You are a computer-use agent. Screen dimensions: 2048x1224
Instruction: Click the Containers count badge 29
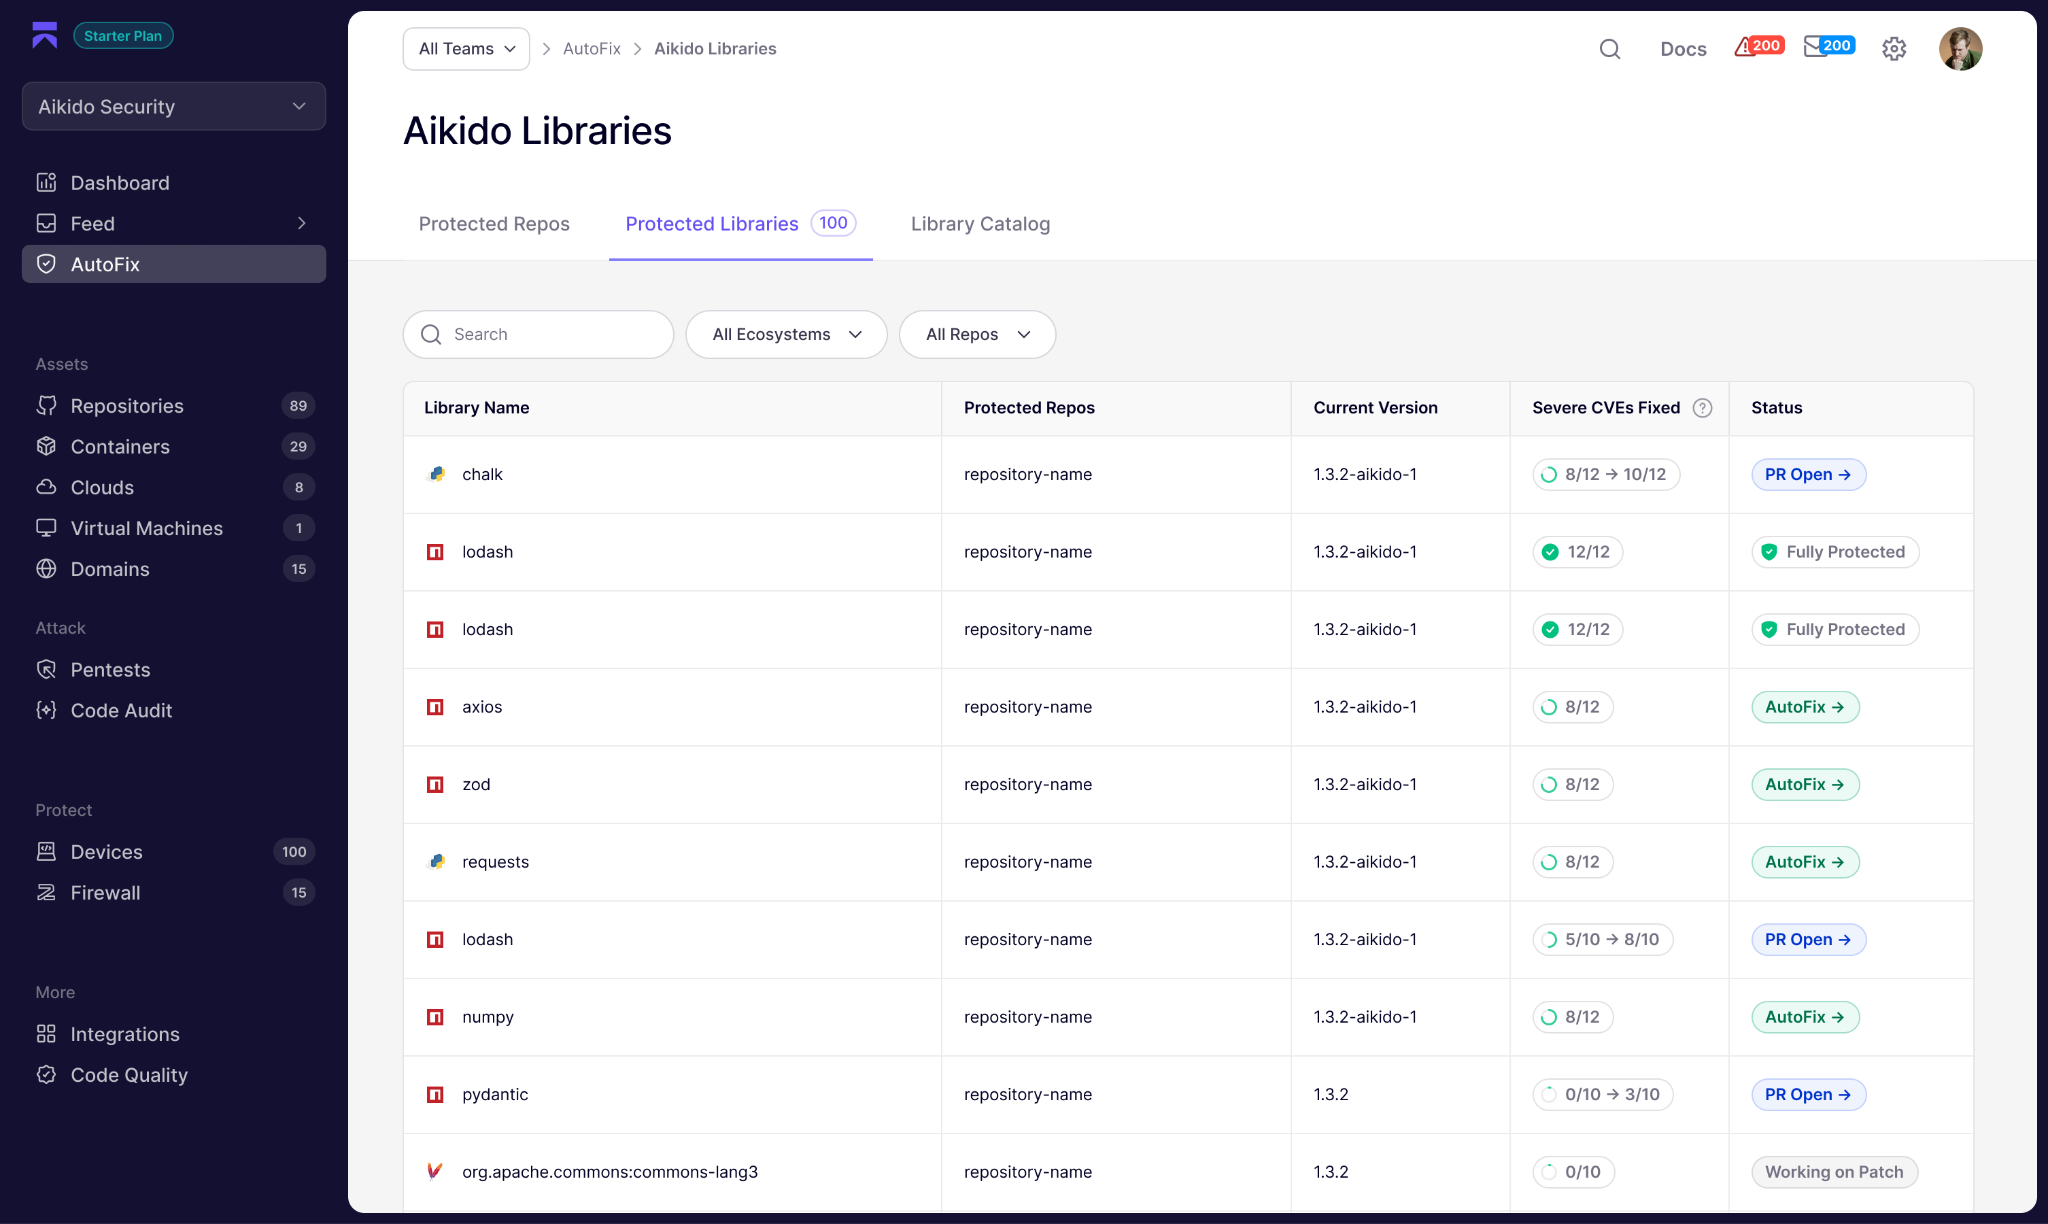(298, 446)
